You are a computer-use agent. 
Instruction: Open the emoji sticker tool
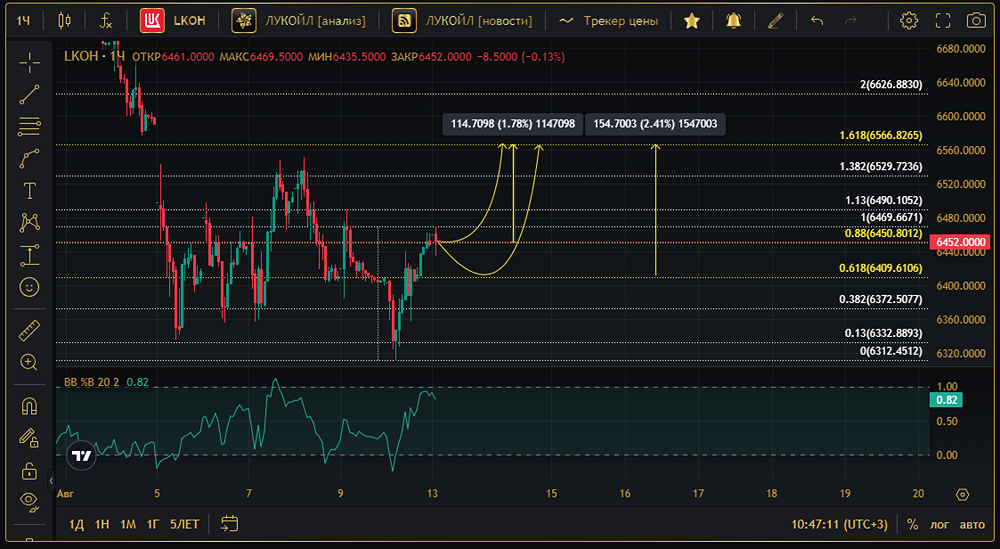coord(29,287)
